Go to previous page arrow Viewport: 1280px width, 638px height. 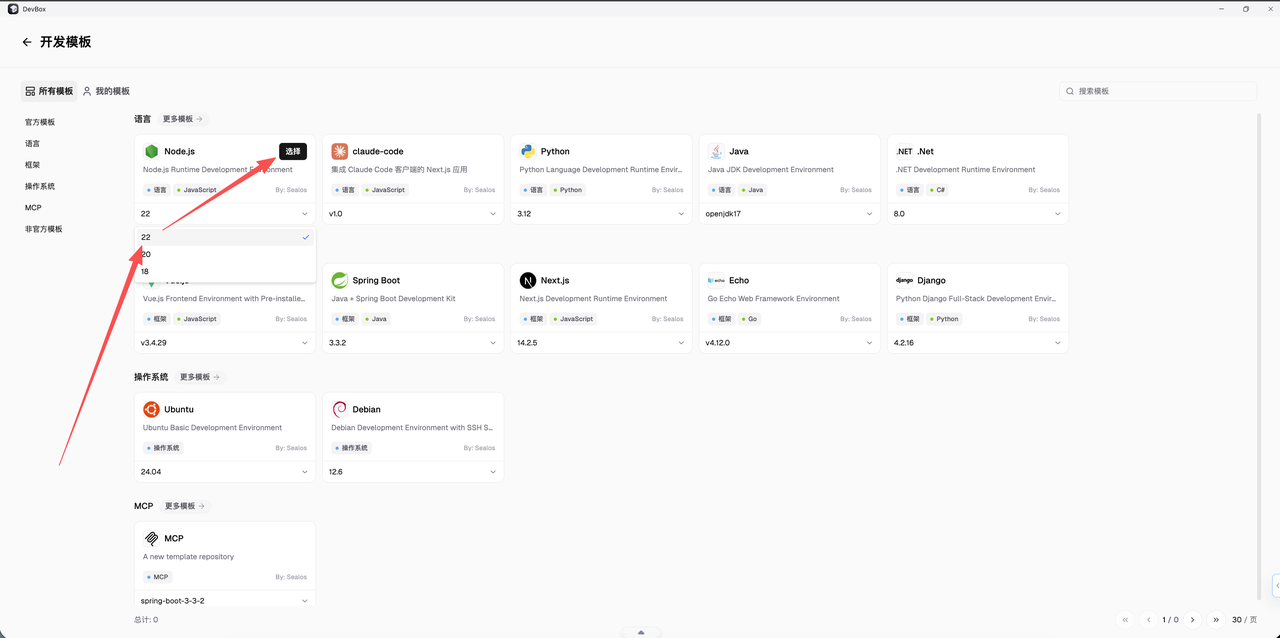[1148, 620]
